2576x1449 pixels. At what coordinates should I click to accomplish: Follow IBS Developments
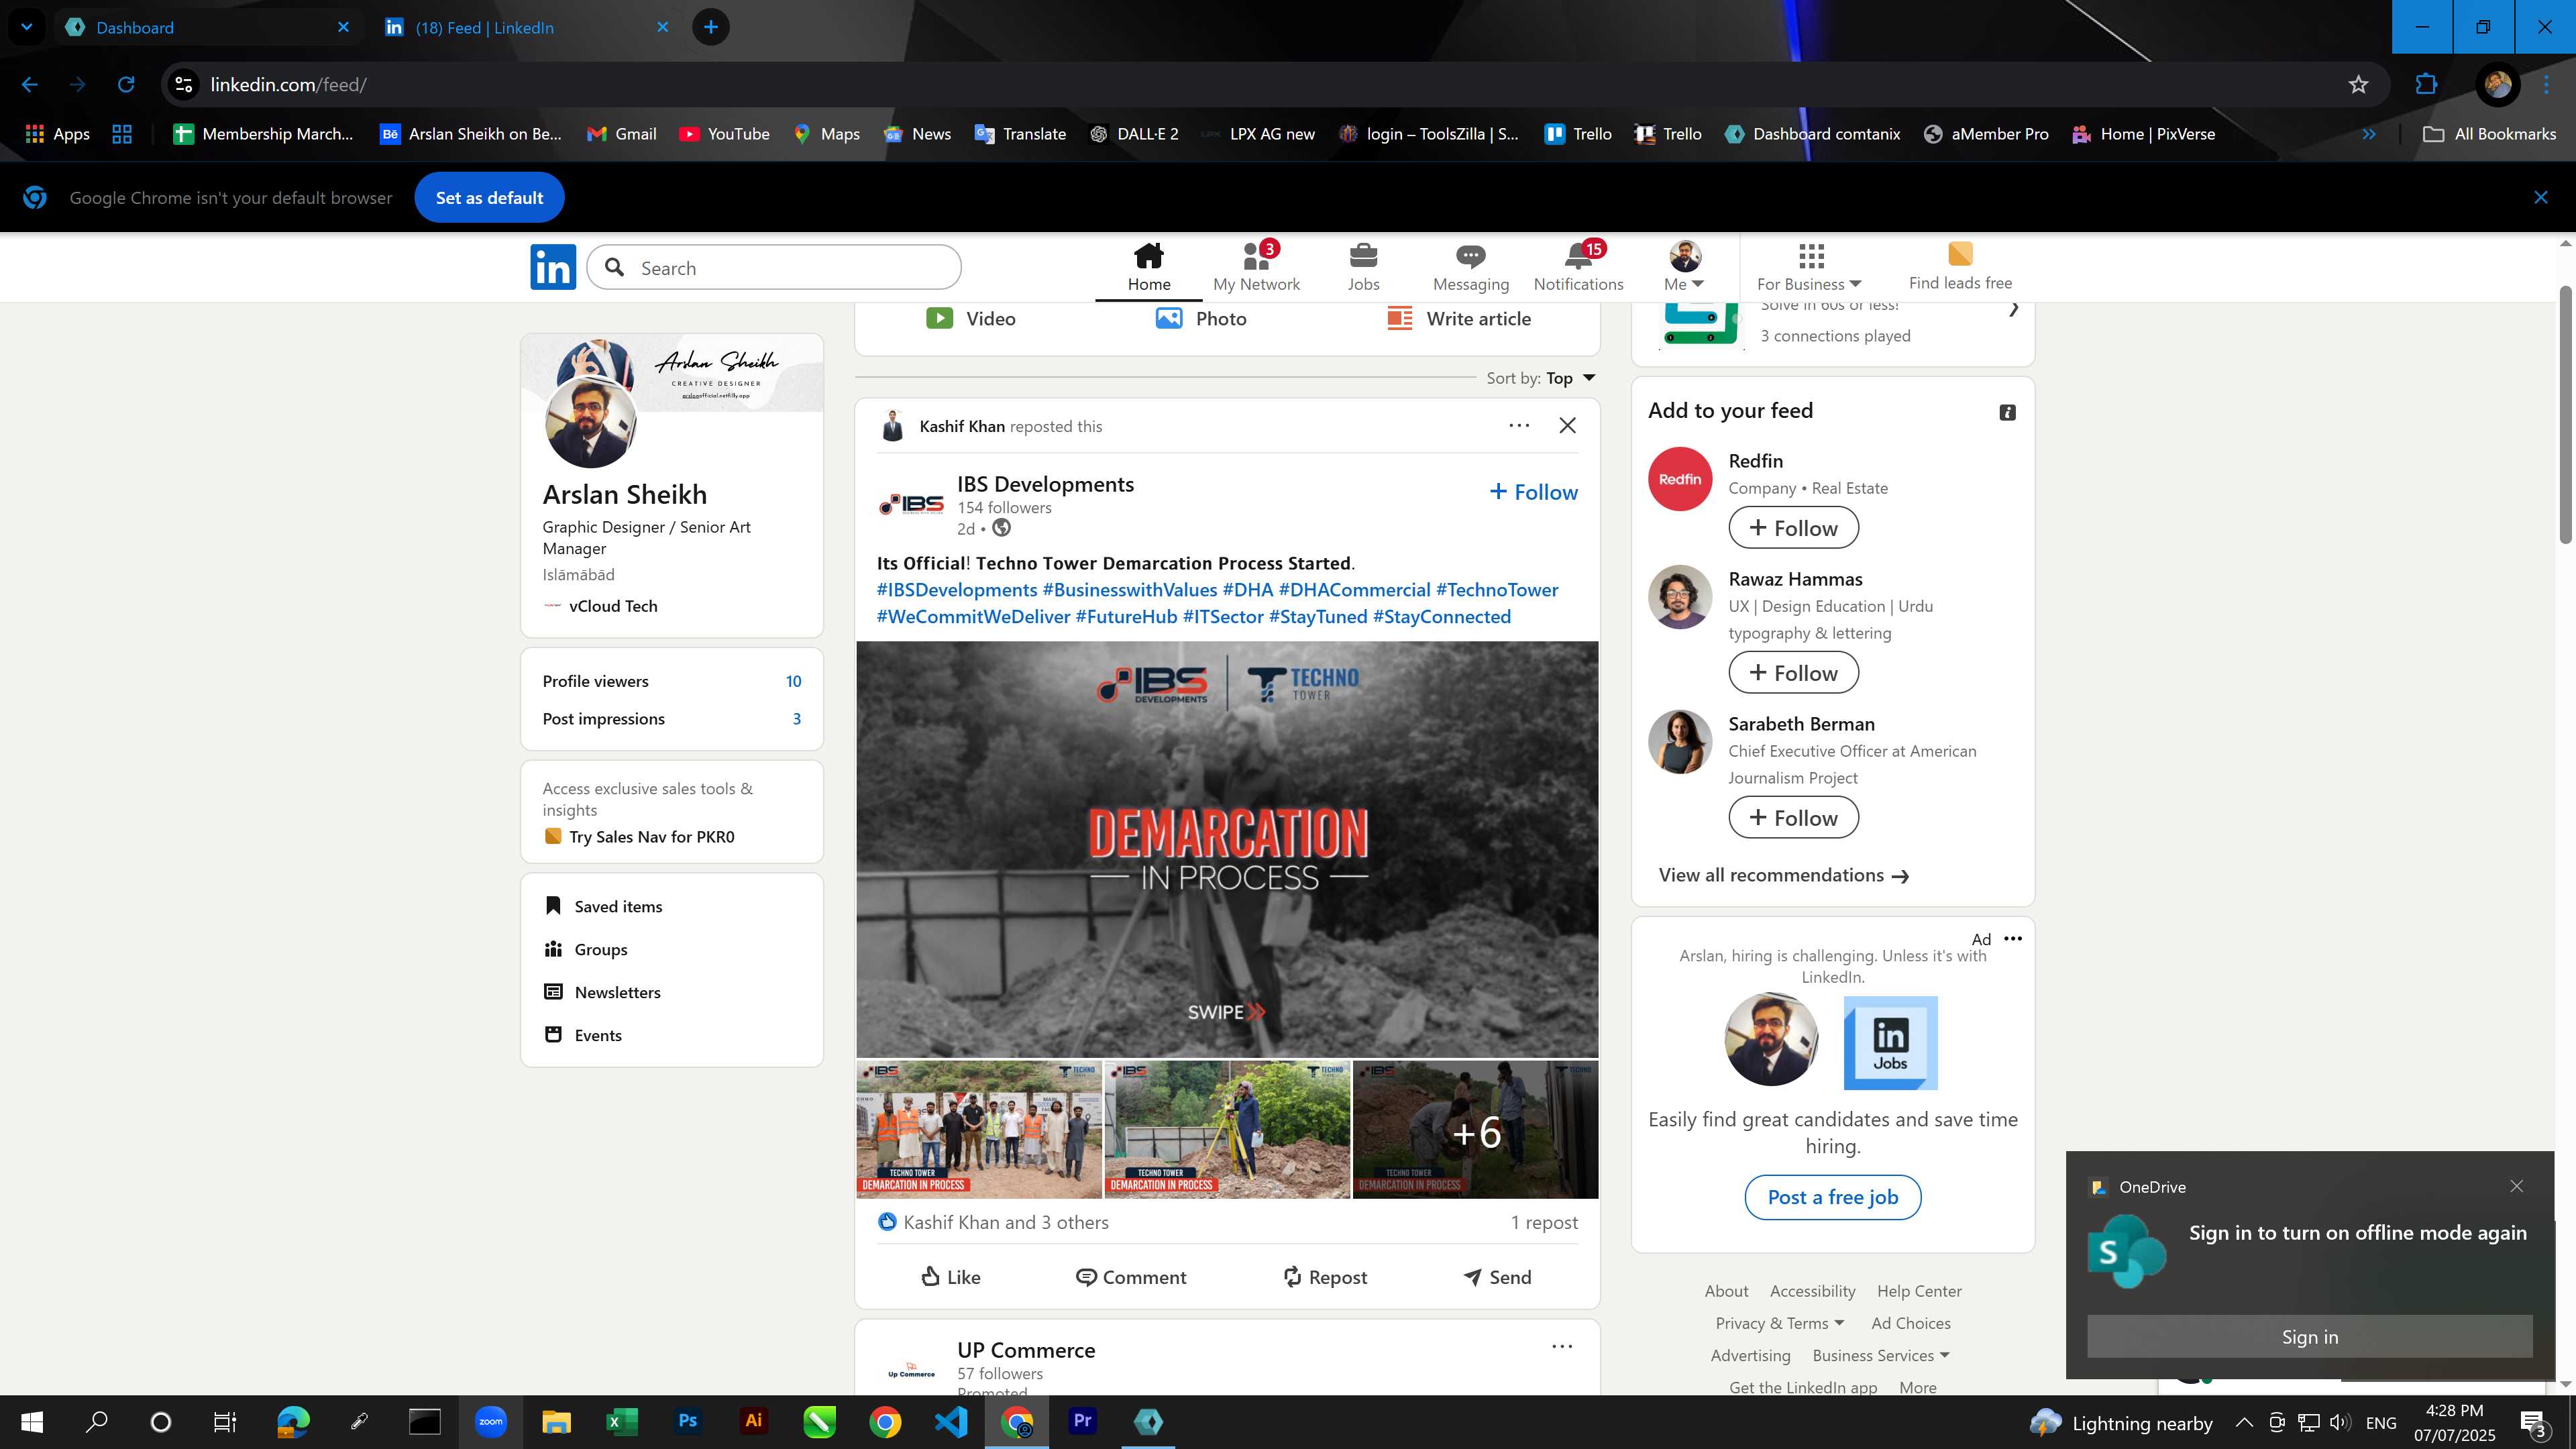[1533, 492]
